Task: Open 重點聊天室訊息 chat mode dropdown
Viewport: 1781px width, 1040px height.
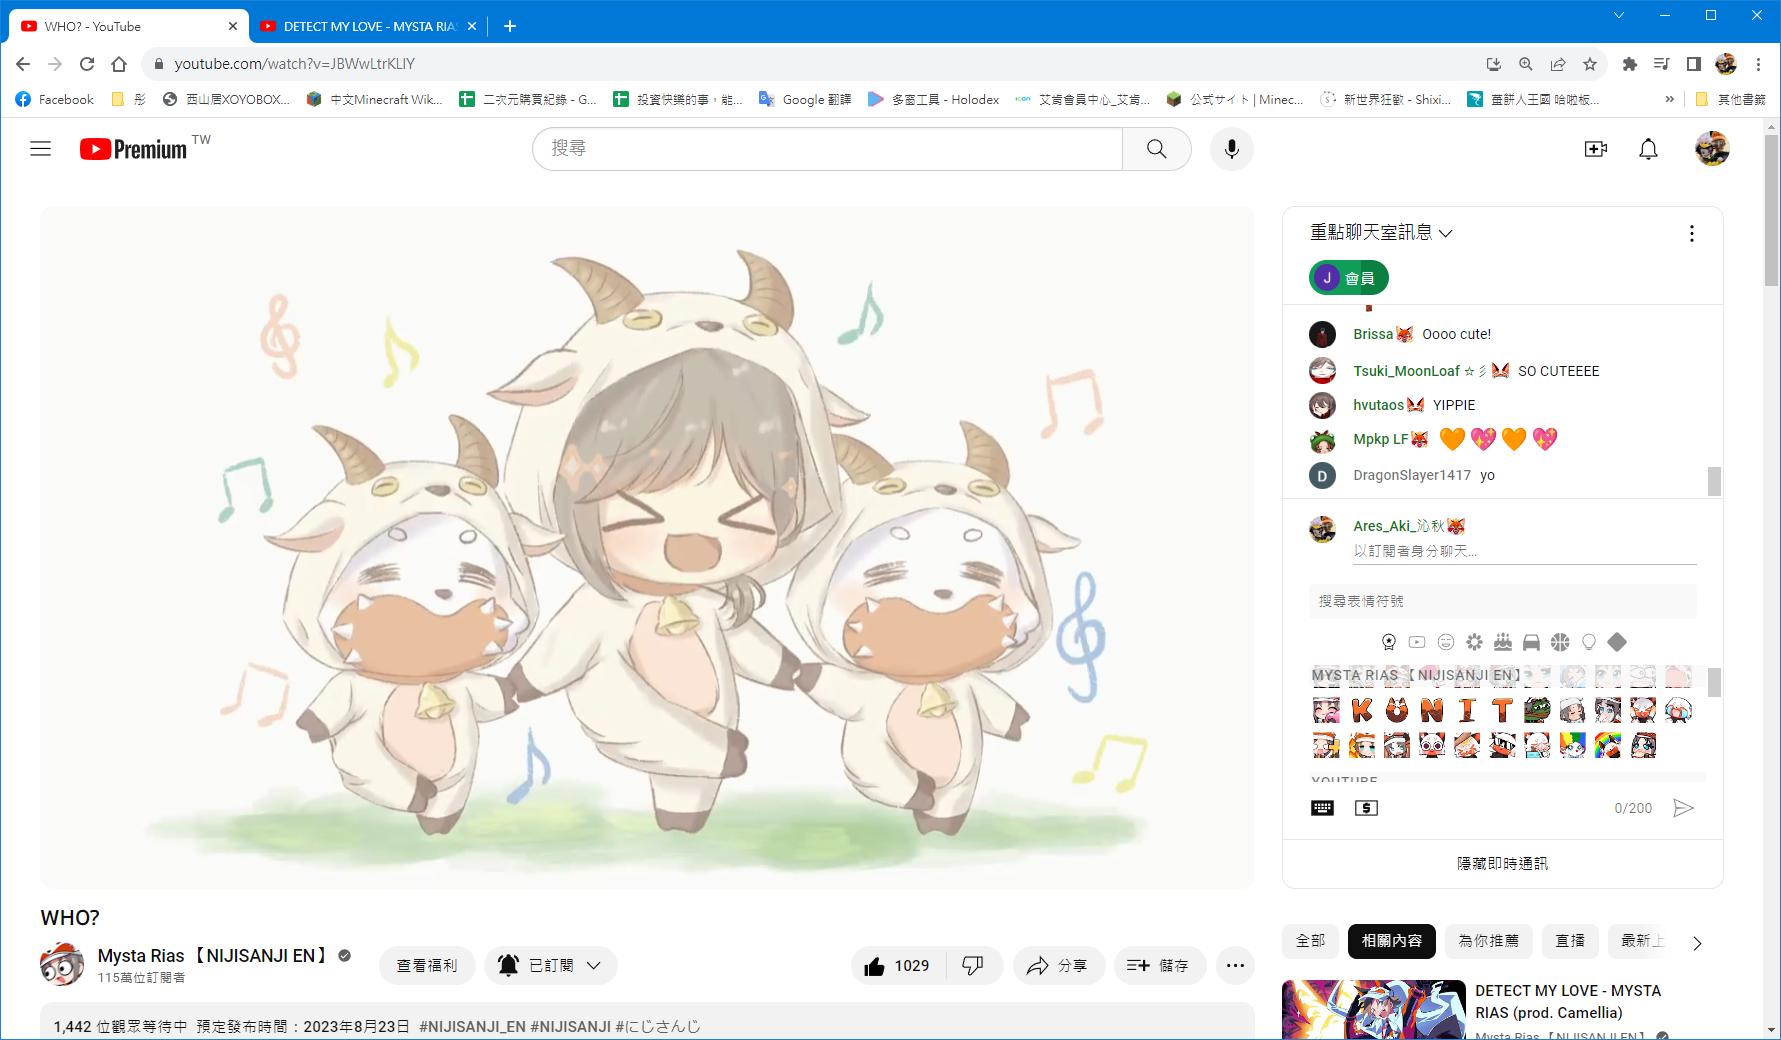Action: [1381, 232]
